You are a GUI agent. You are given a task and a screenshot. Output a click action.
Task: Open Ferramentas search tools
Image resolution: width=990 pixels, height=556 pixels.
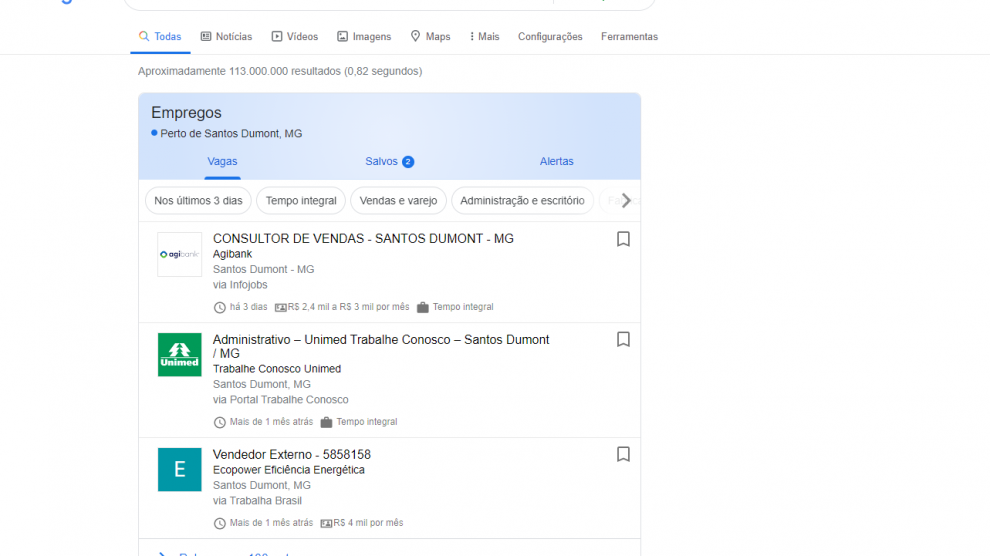click(629, 37)
